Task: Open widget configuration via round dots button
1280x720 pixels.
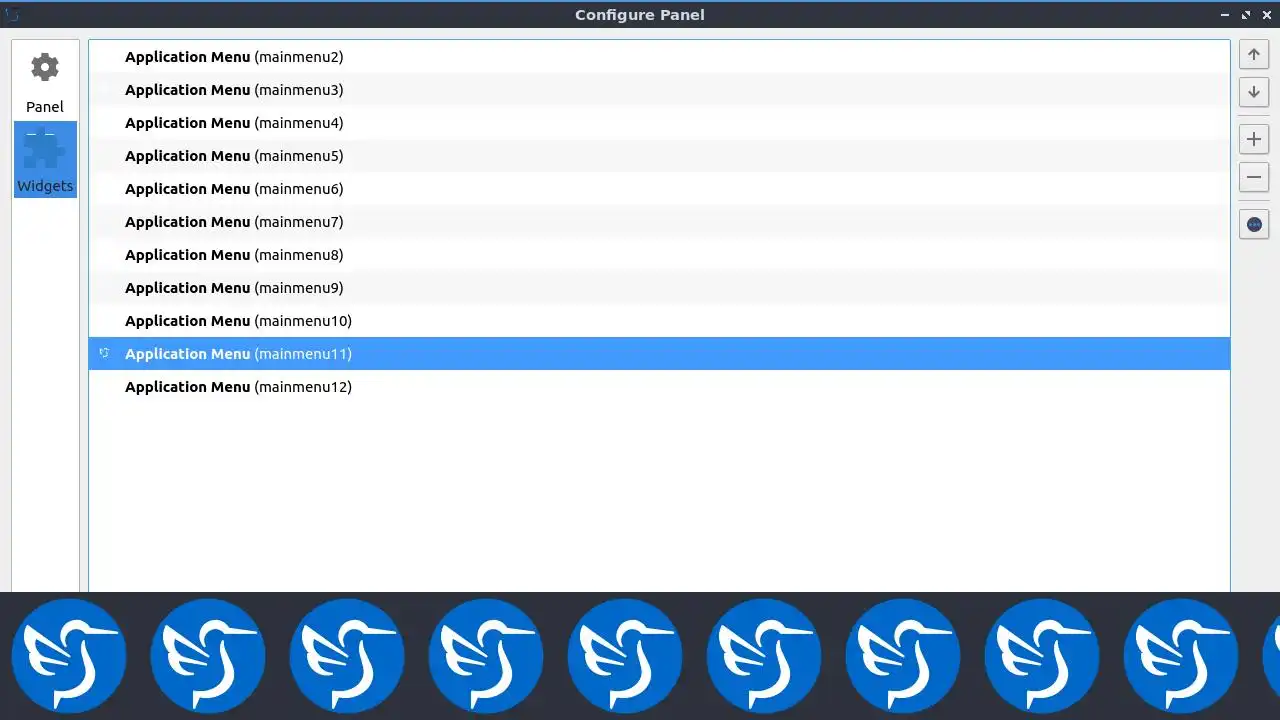Action: [x=1254, y=224]
